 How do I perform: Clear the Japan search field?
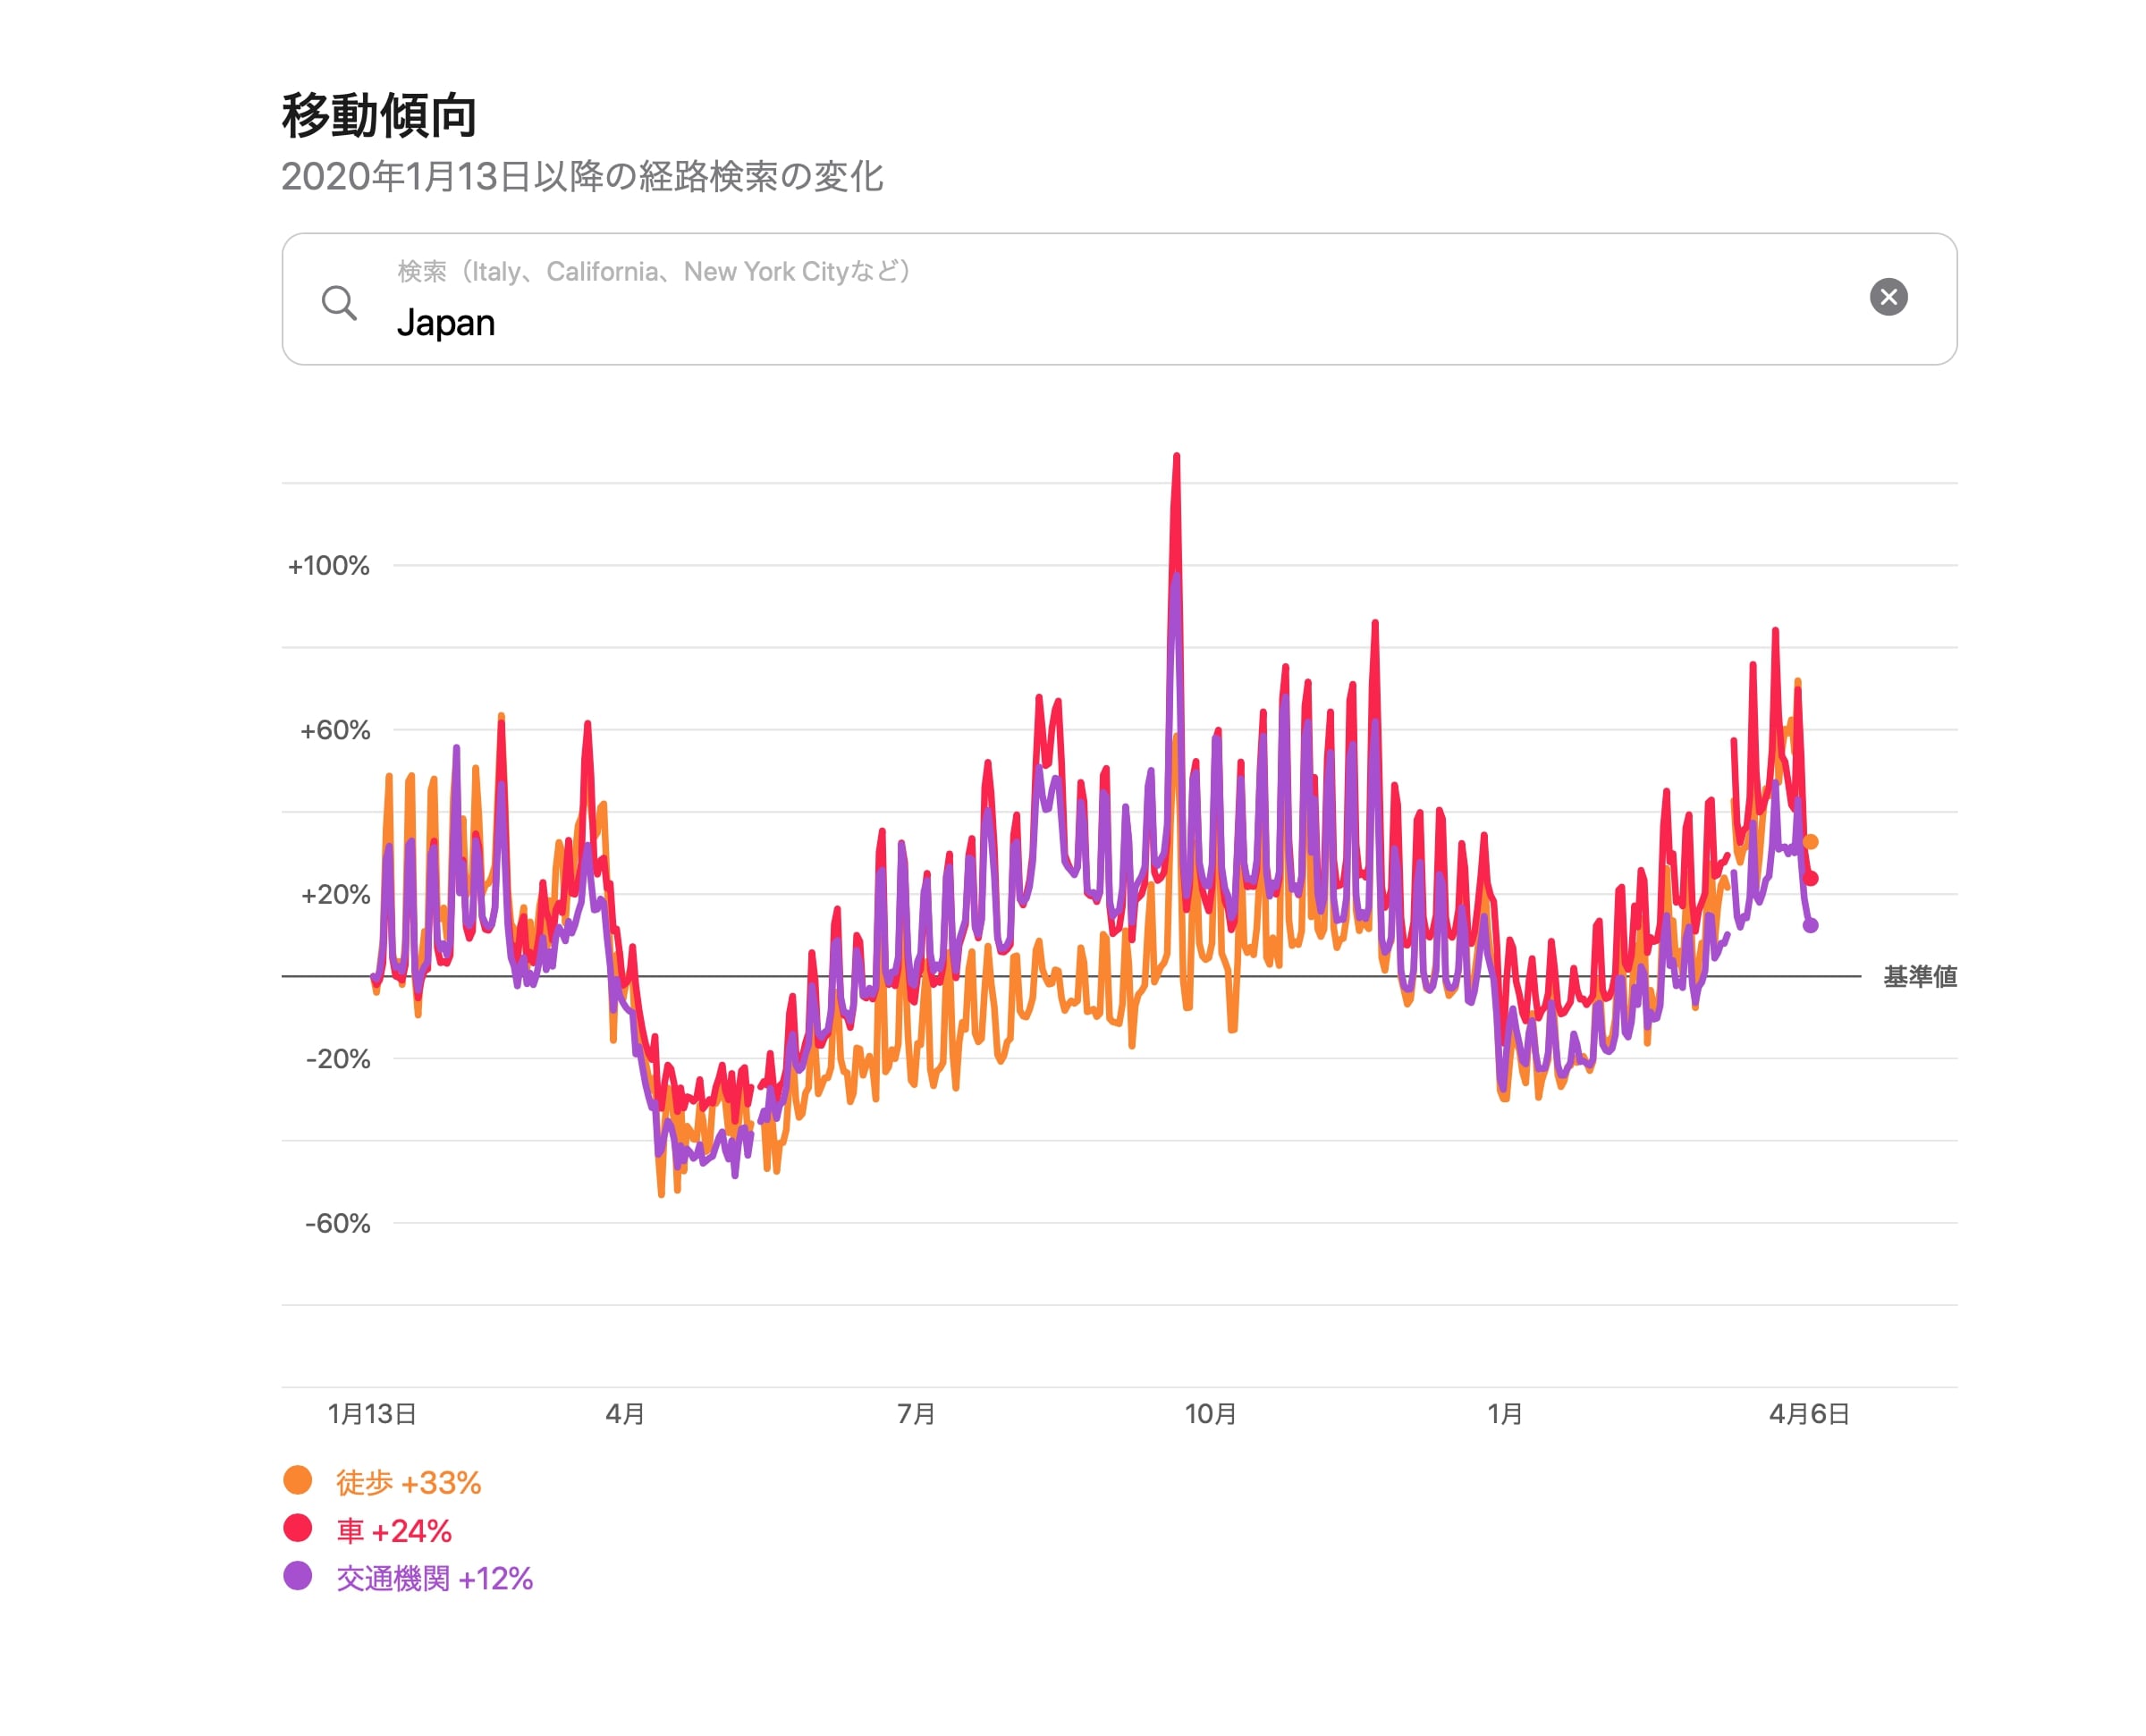(1888, 297)
